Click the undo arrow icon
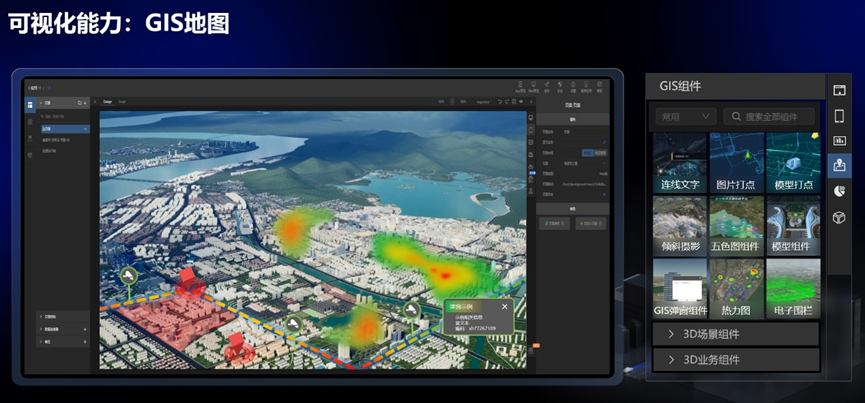This screenshot has width=865, height=403. point(500,101)
